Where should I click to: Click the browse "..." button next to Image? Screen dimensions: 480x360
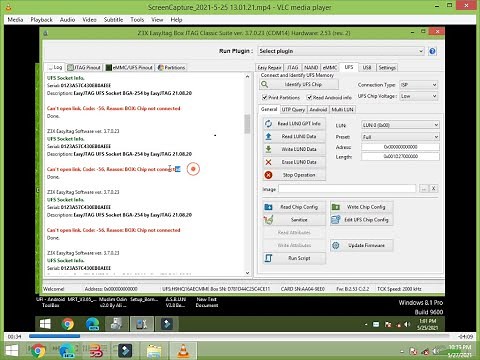click(424, 189)
